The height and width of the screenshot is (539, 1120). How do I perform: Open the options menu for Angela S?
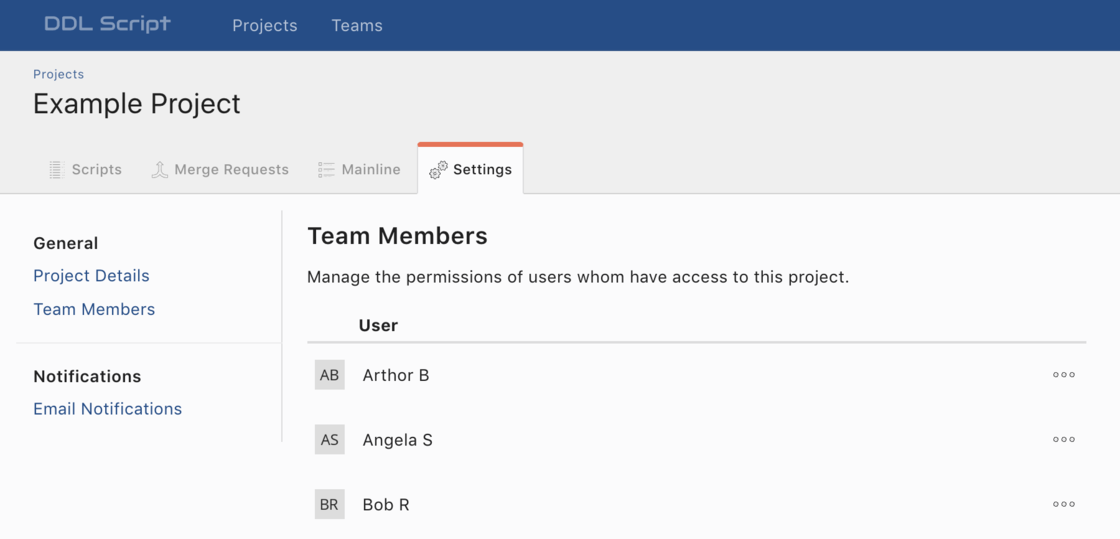coord(1064,439)
